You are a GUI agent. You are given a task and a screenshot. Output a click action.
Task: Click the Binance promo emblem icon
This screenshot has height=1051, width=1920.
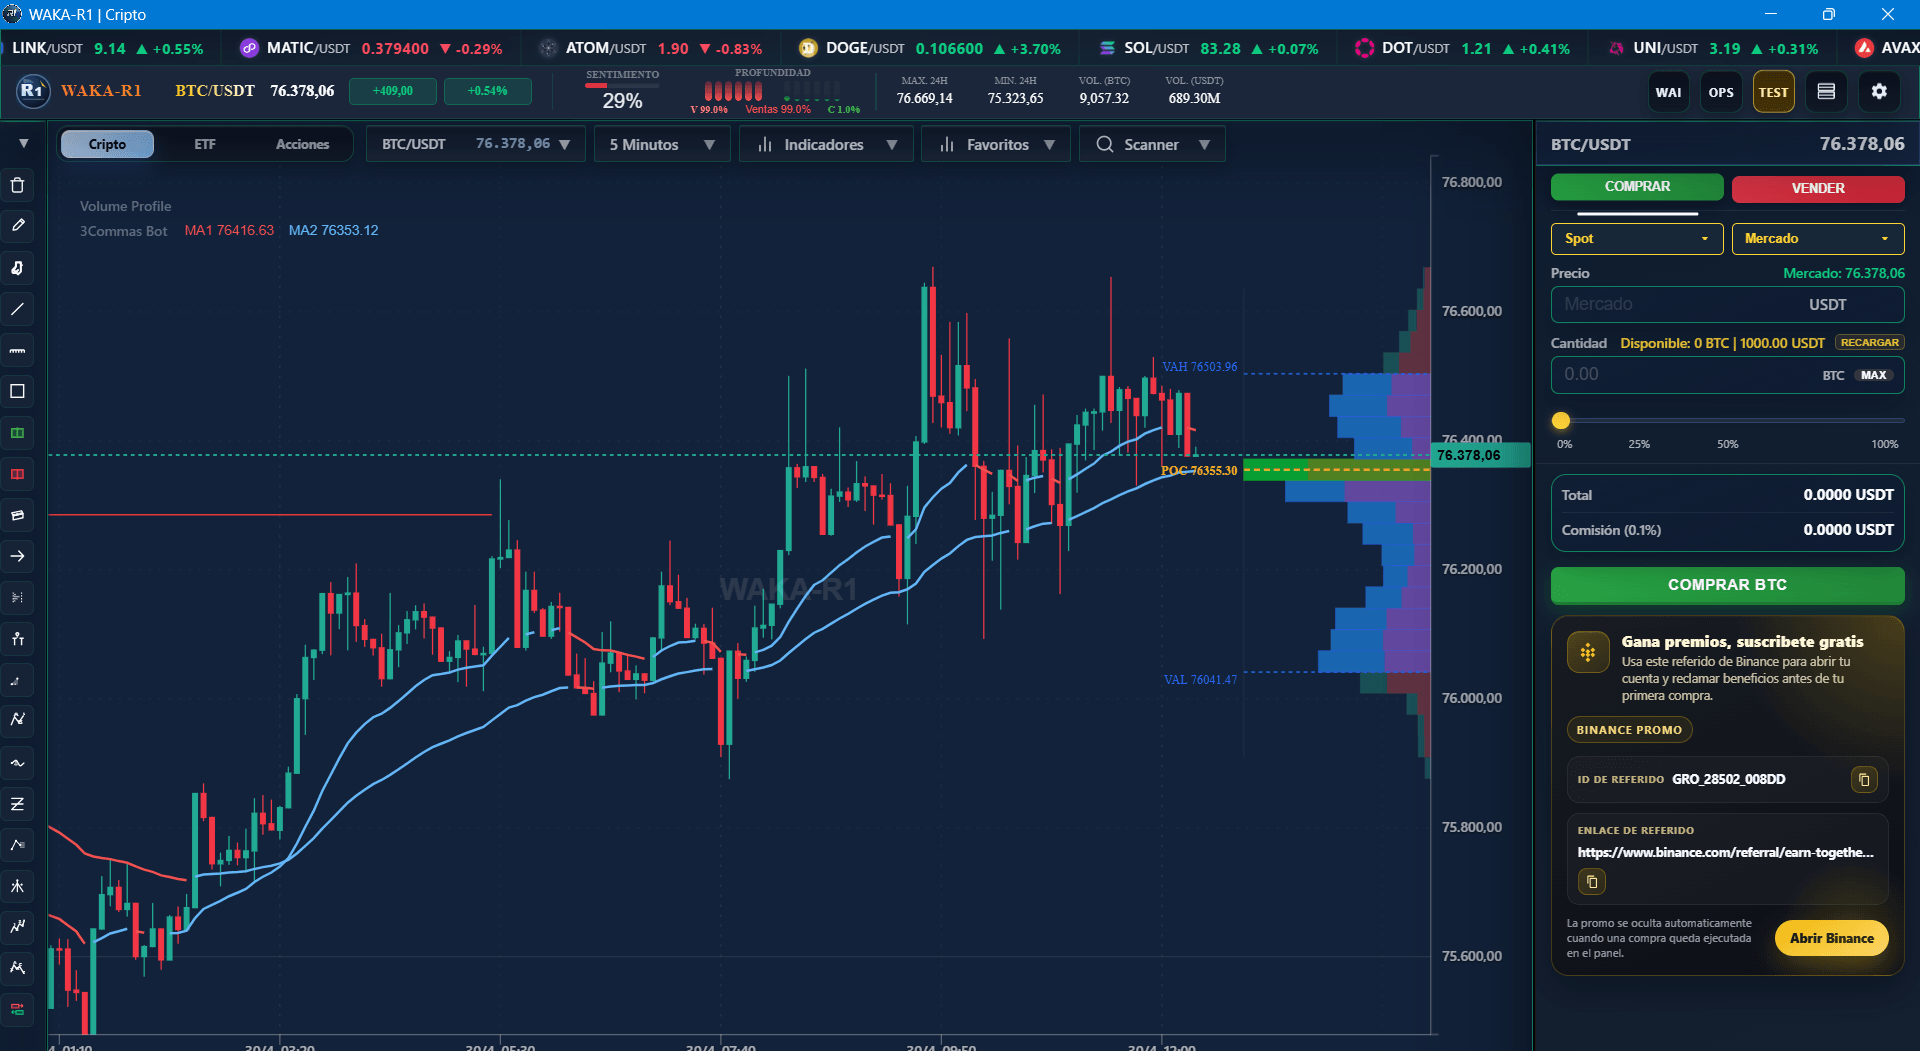point(1587,653)
